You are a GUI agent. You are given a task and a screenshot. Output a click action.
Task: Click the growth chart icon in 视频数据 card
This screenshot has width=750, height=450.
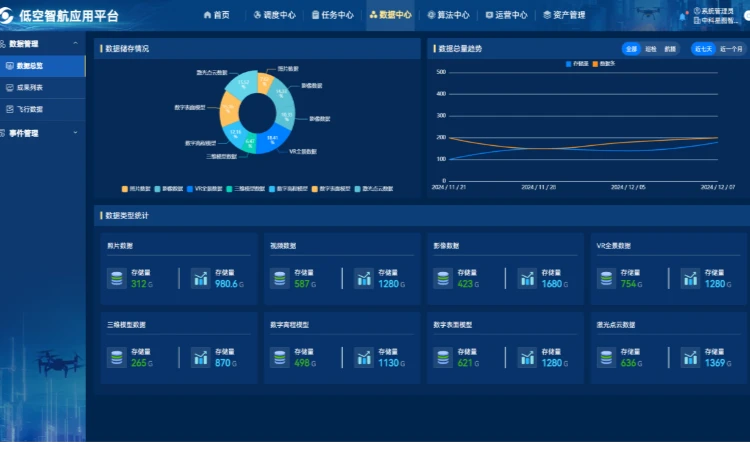[x=364, y=278]
